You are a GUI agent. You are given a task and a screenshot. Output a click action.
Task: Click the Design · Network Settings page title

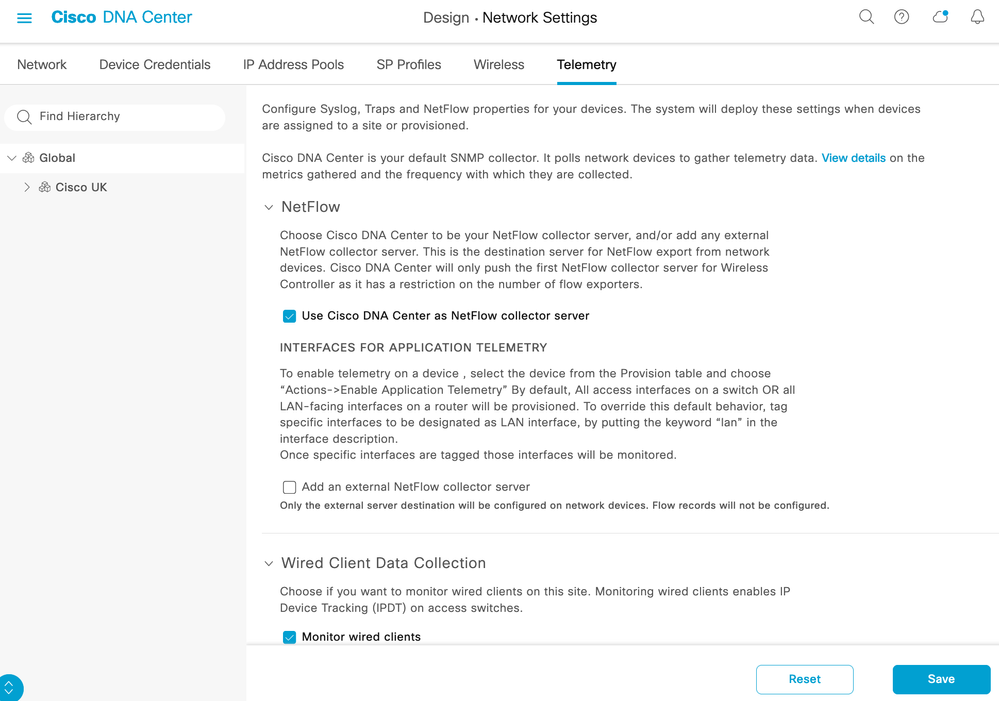(510, 17)
